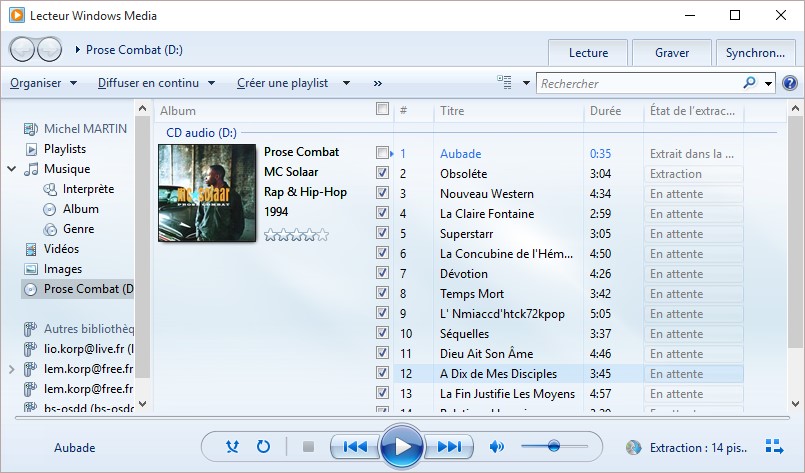Select Musique in the navigation pane

[67, 169]
